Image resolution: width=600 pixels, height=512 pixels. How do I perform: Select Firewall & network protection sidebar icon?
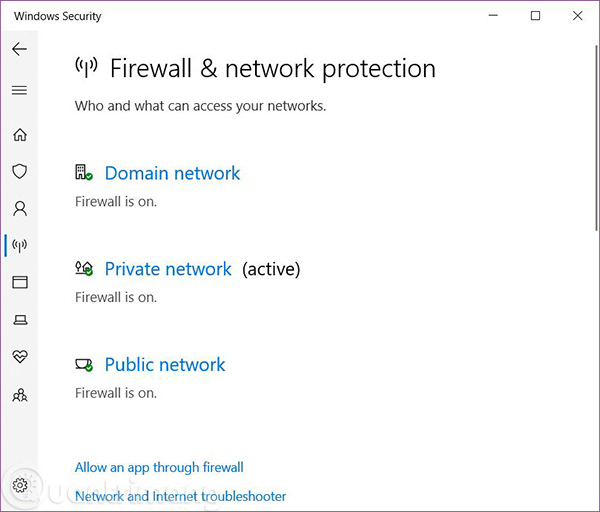20,245
